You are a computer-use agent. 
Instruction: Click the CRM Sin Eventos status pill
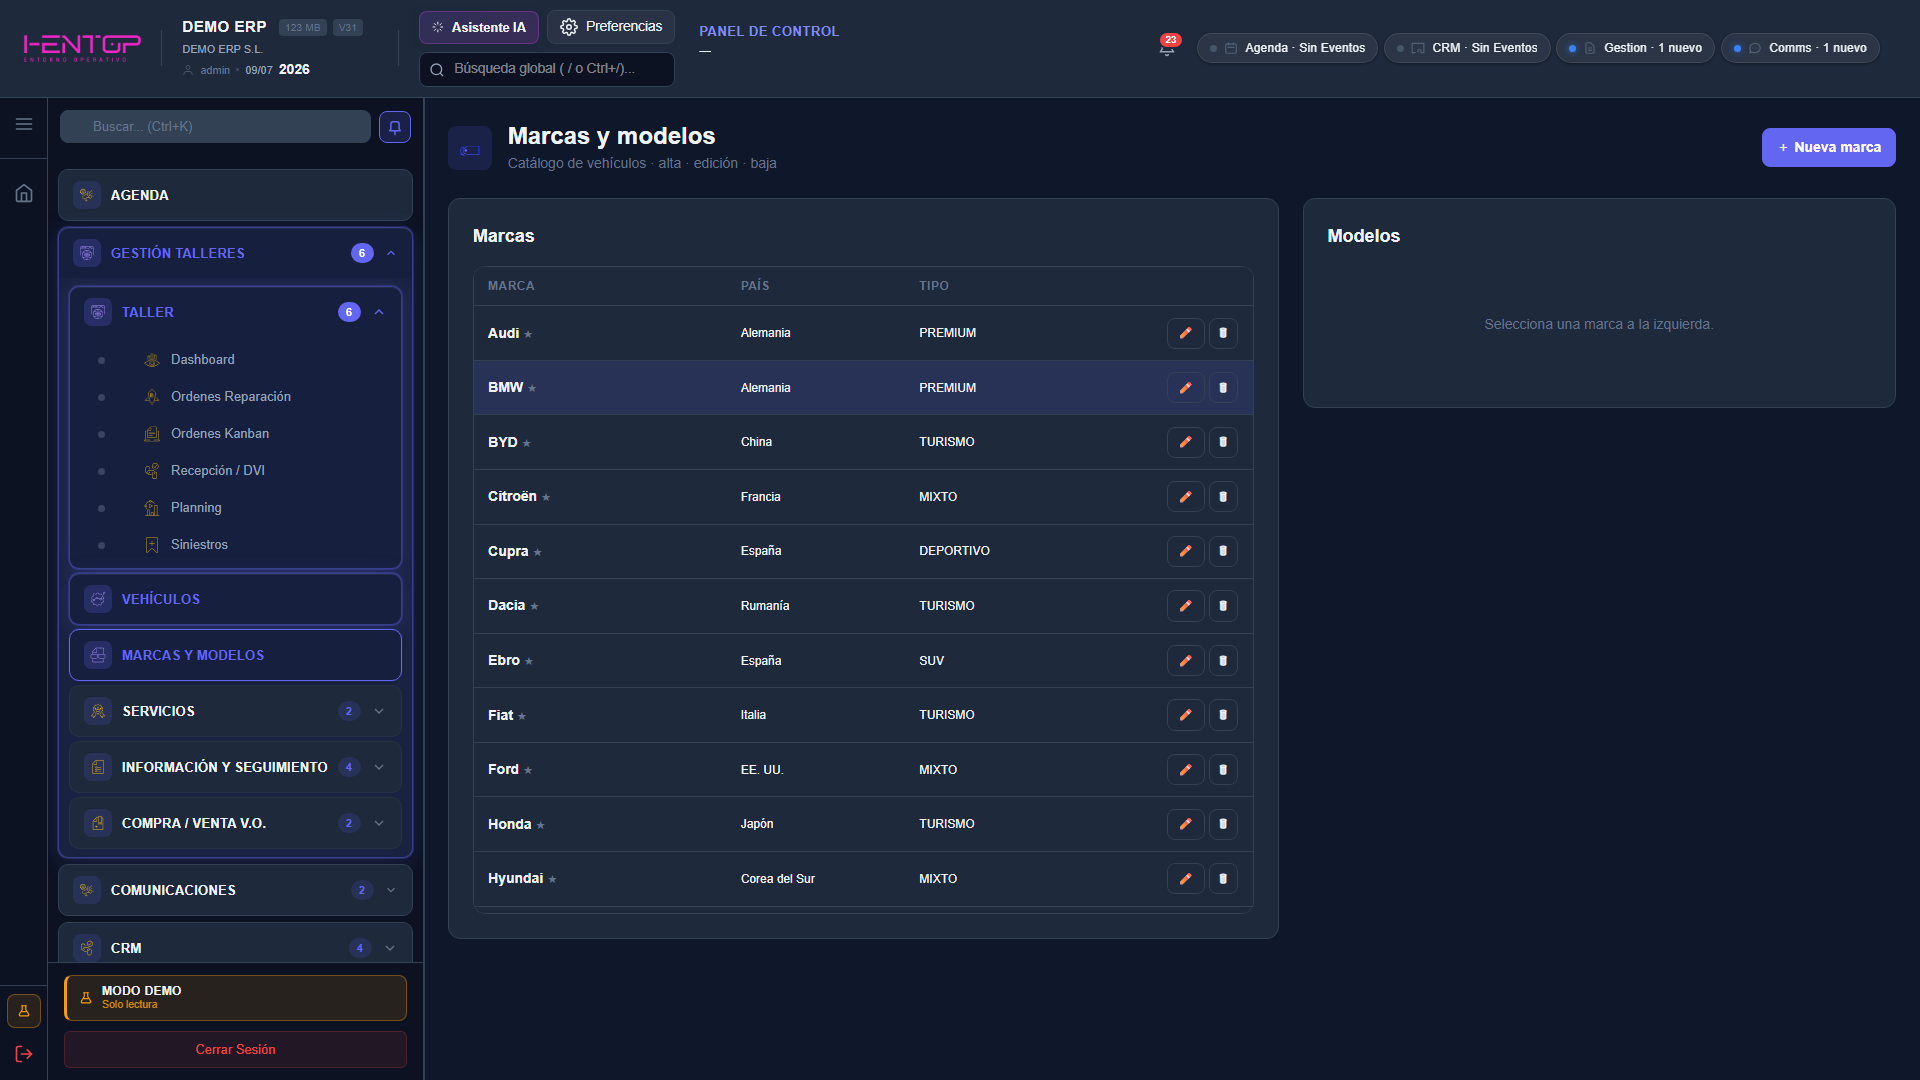pyautogui.click(x=1467, y=48)
